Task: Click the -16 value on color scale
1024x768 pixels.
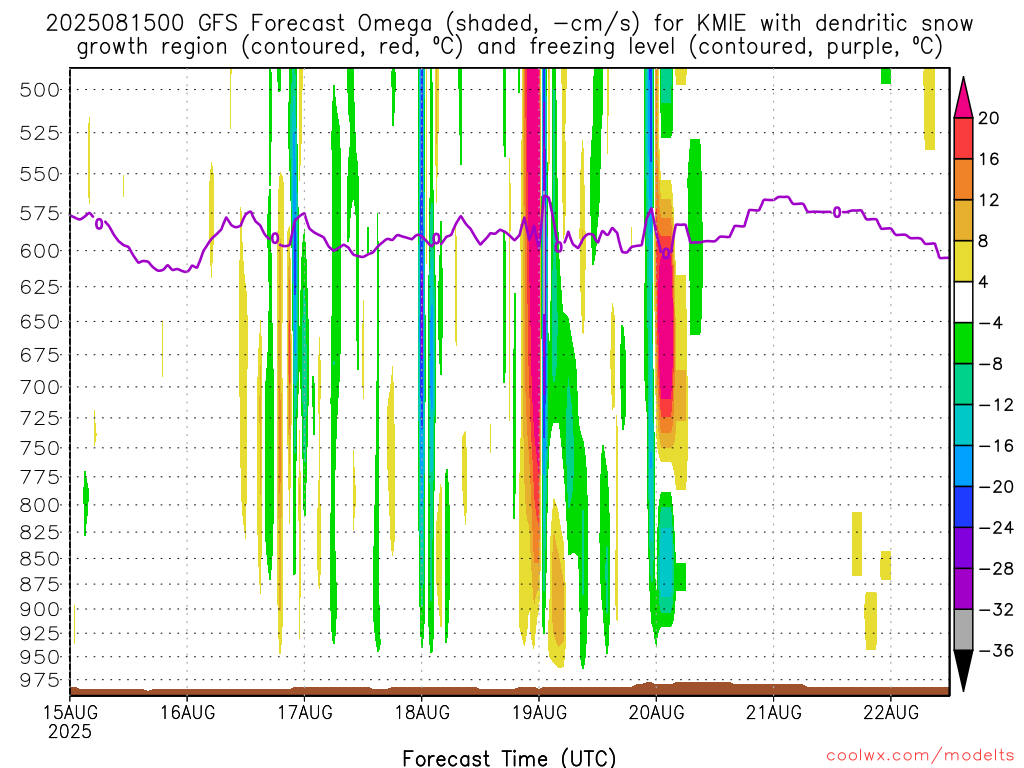Action: 997,446
